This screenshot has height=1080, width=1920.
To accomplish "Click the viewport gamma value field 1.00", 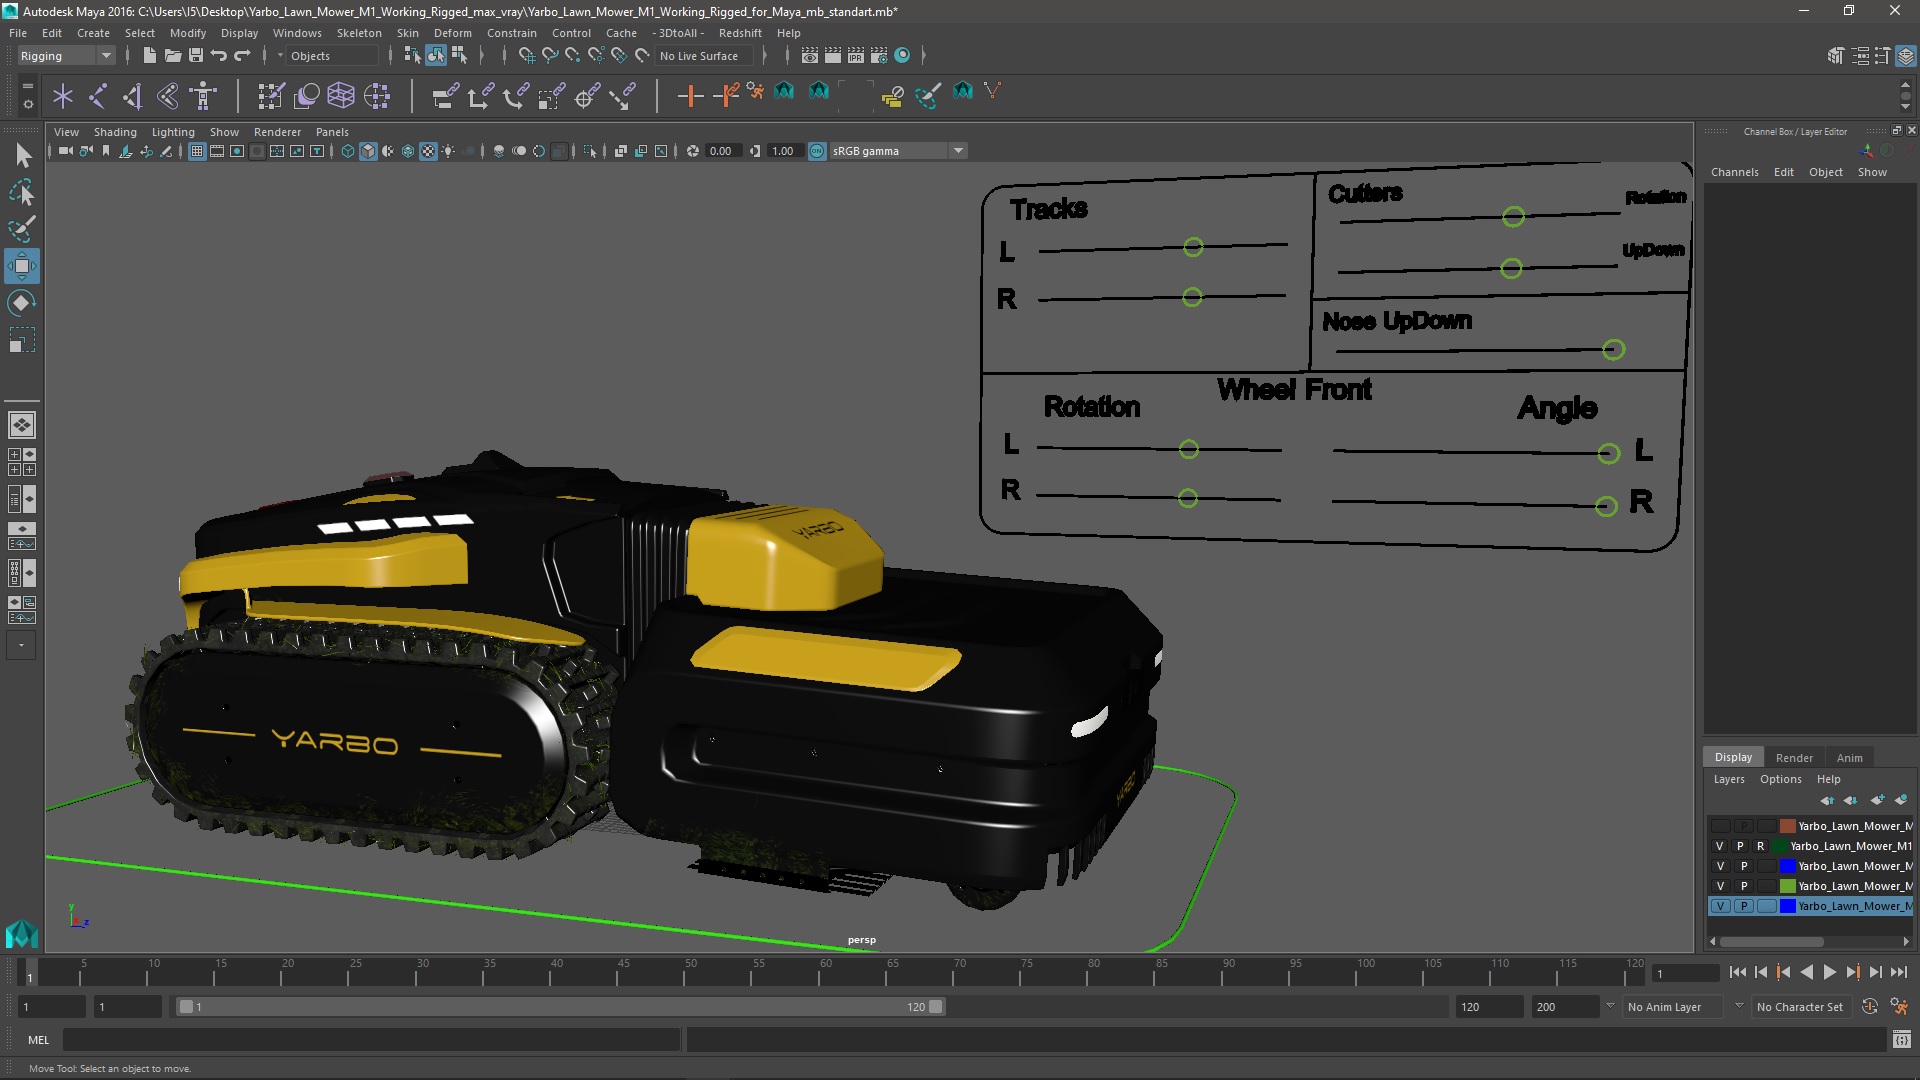I will [x=784, y=151].
